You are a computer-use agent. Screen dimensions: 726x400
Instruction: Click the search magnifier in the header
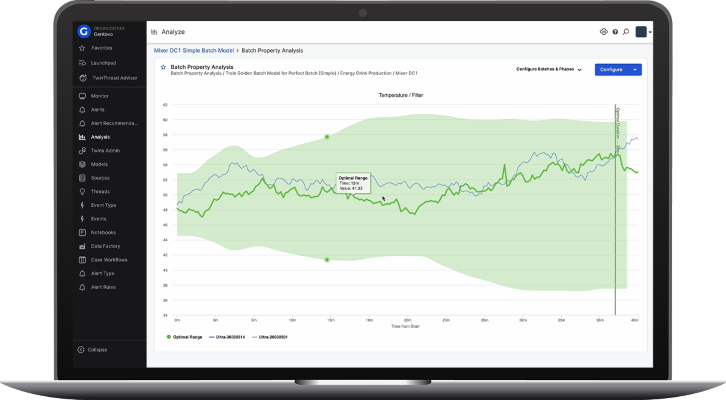[x=626, y=32]
